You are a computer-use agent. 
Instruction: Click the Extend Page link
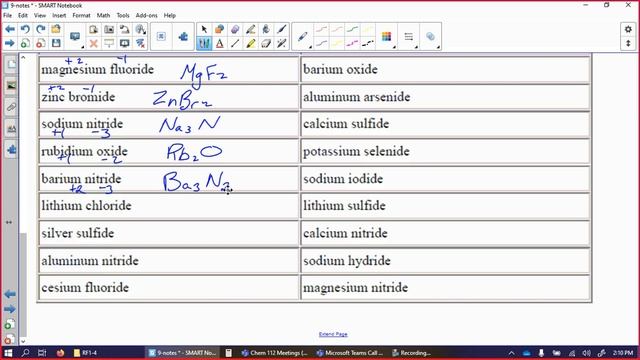333,334
